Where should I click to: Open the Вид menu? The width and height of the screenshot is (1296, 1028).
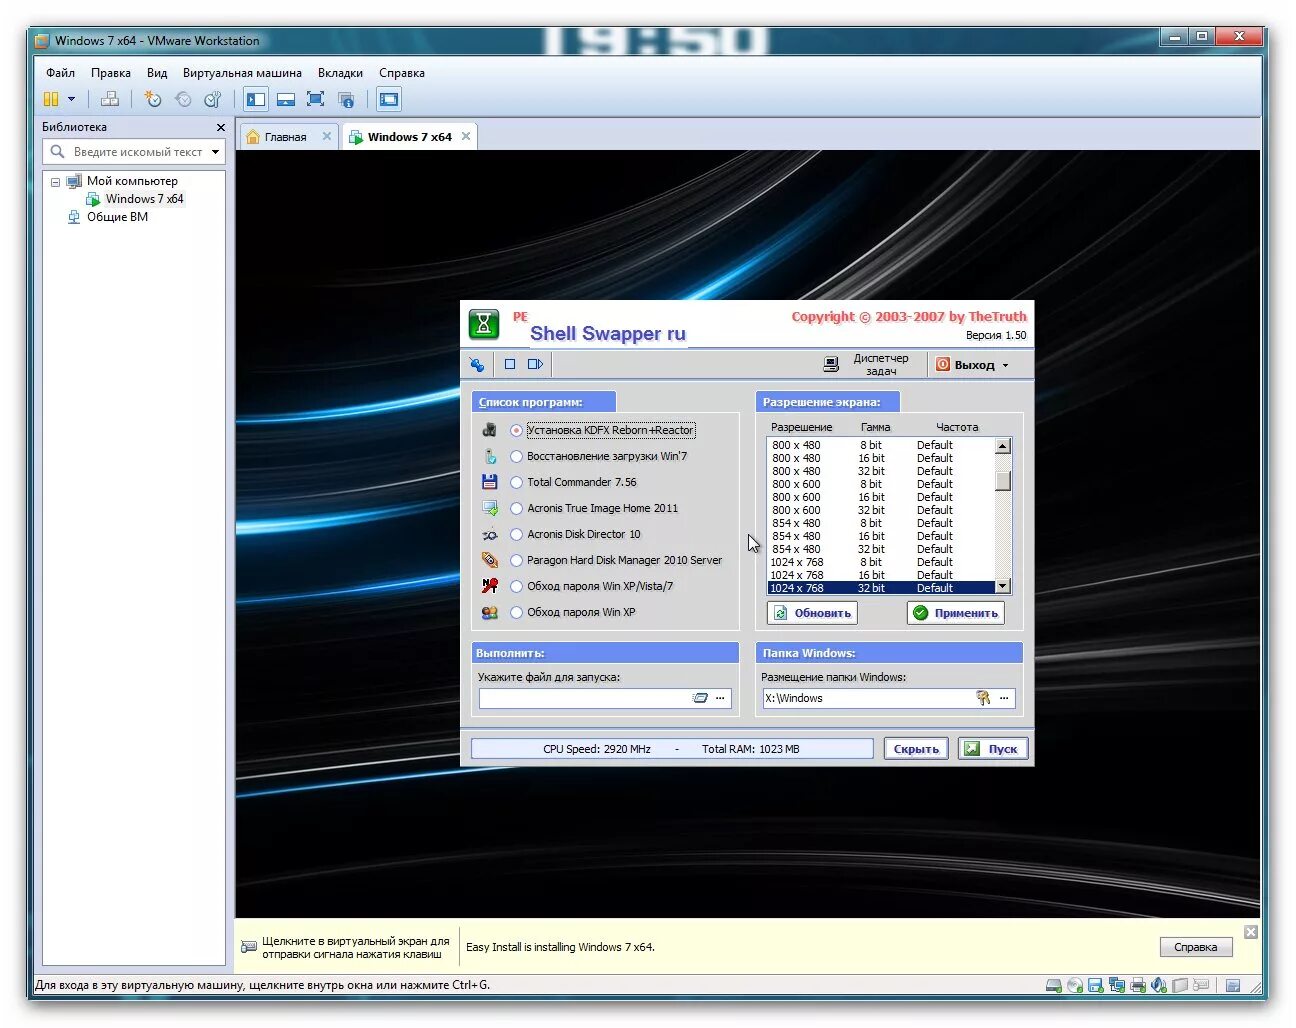pyautogui.click(x=157, y=73)
